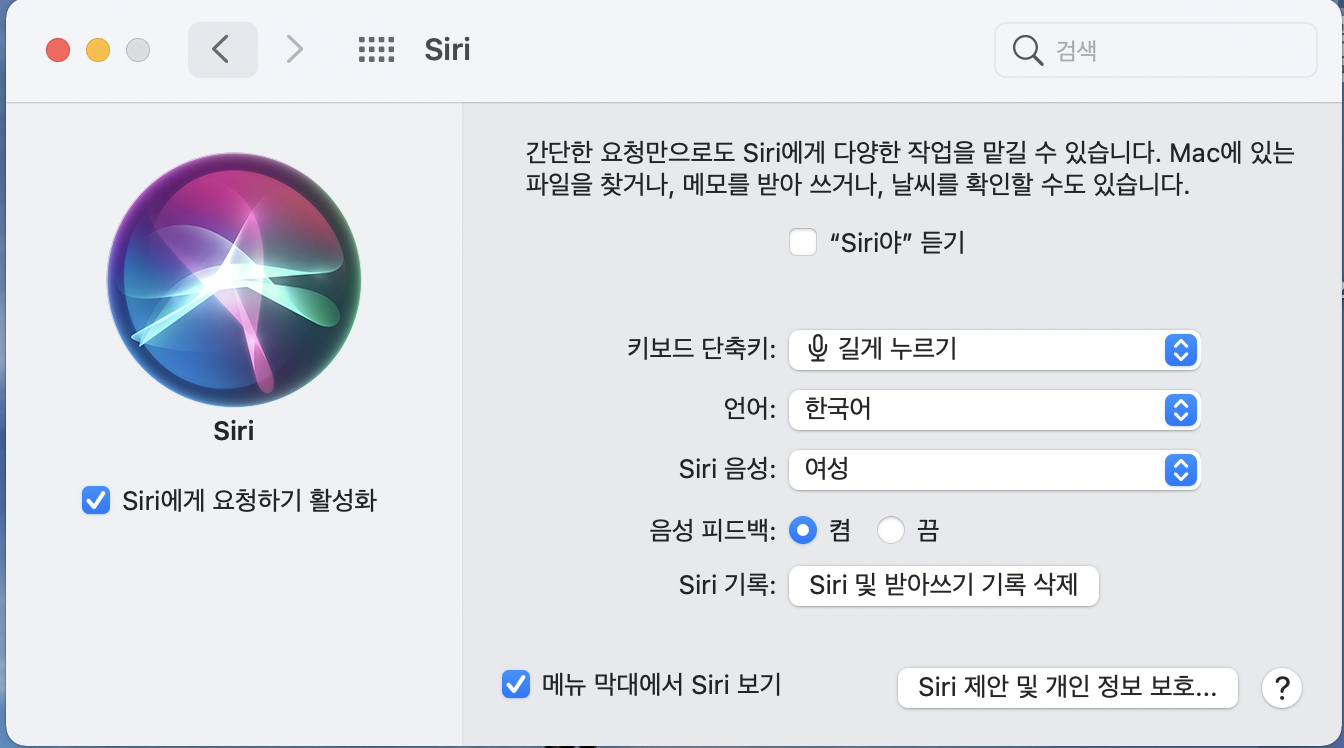Close the window with red button
1344x748 pixels.
coord(58,50)
